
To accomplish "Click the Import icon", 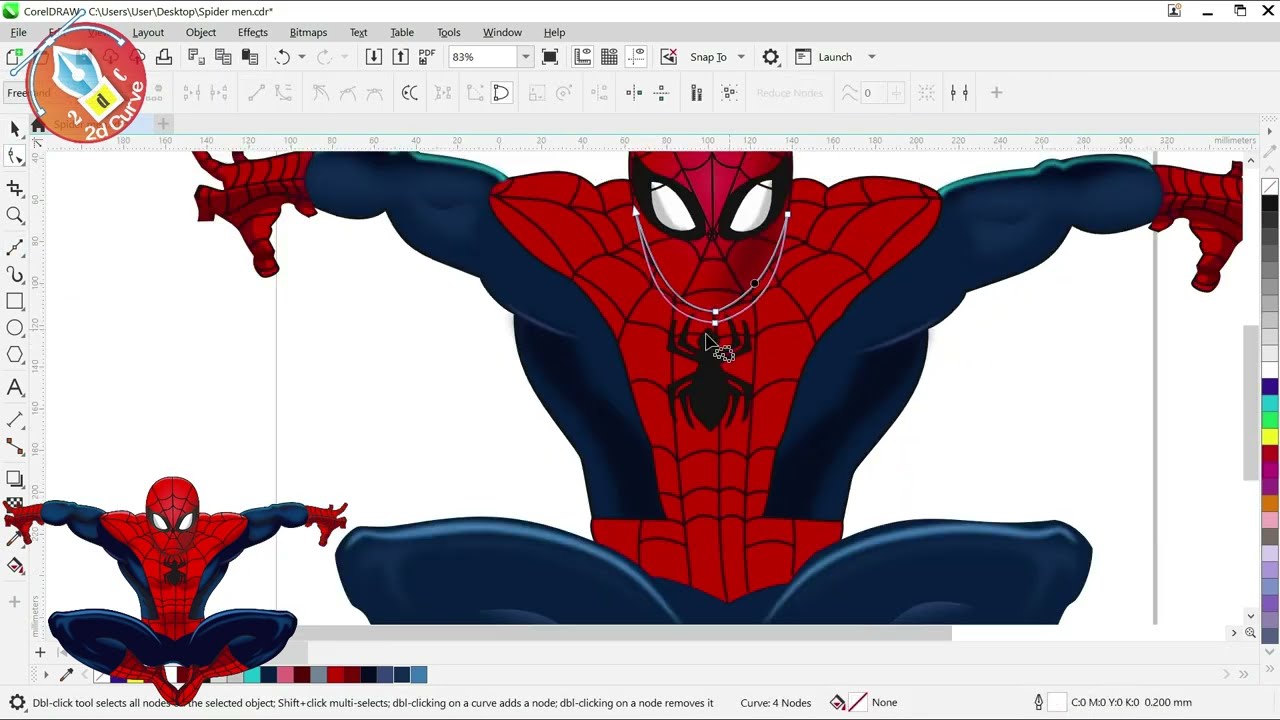I will (x=373, y=57).
